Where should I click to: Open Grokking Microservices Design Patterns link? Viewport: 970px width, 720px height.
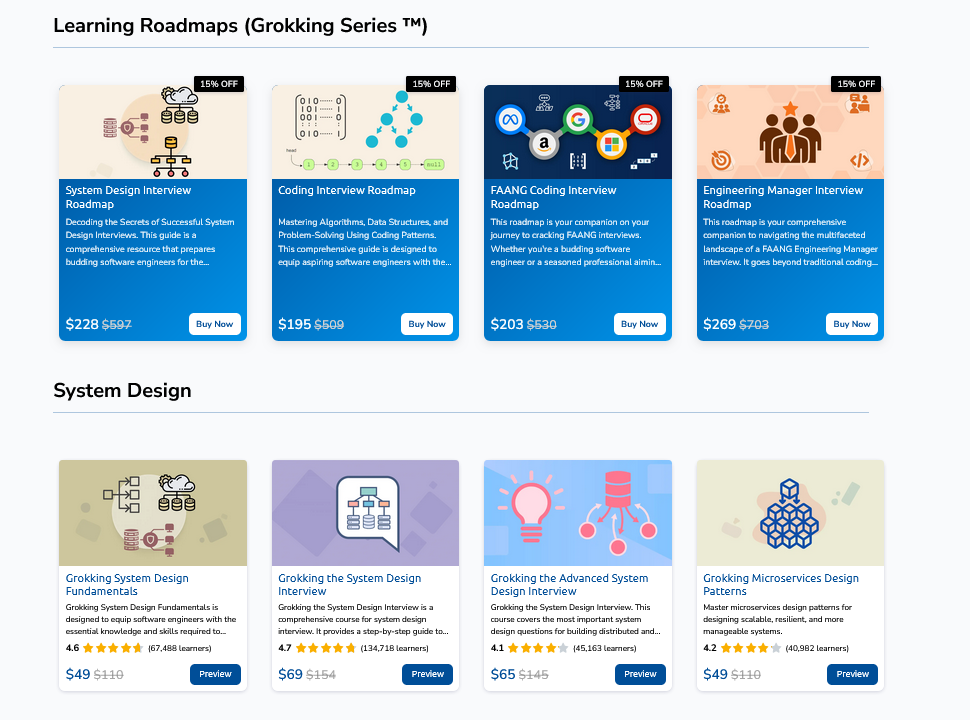[x=781, y=585]
